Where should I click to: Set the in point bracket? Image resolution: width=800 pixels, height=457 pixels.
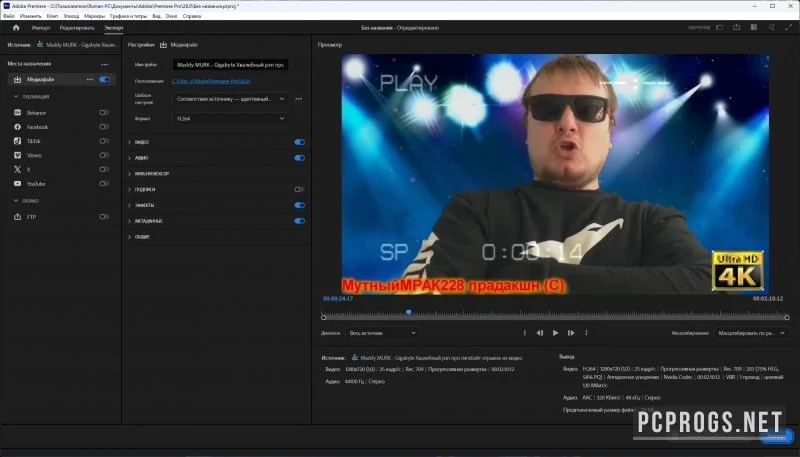pyautogui.click(x=524, y=333)
